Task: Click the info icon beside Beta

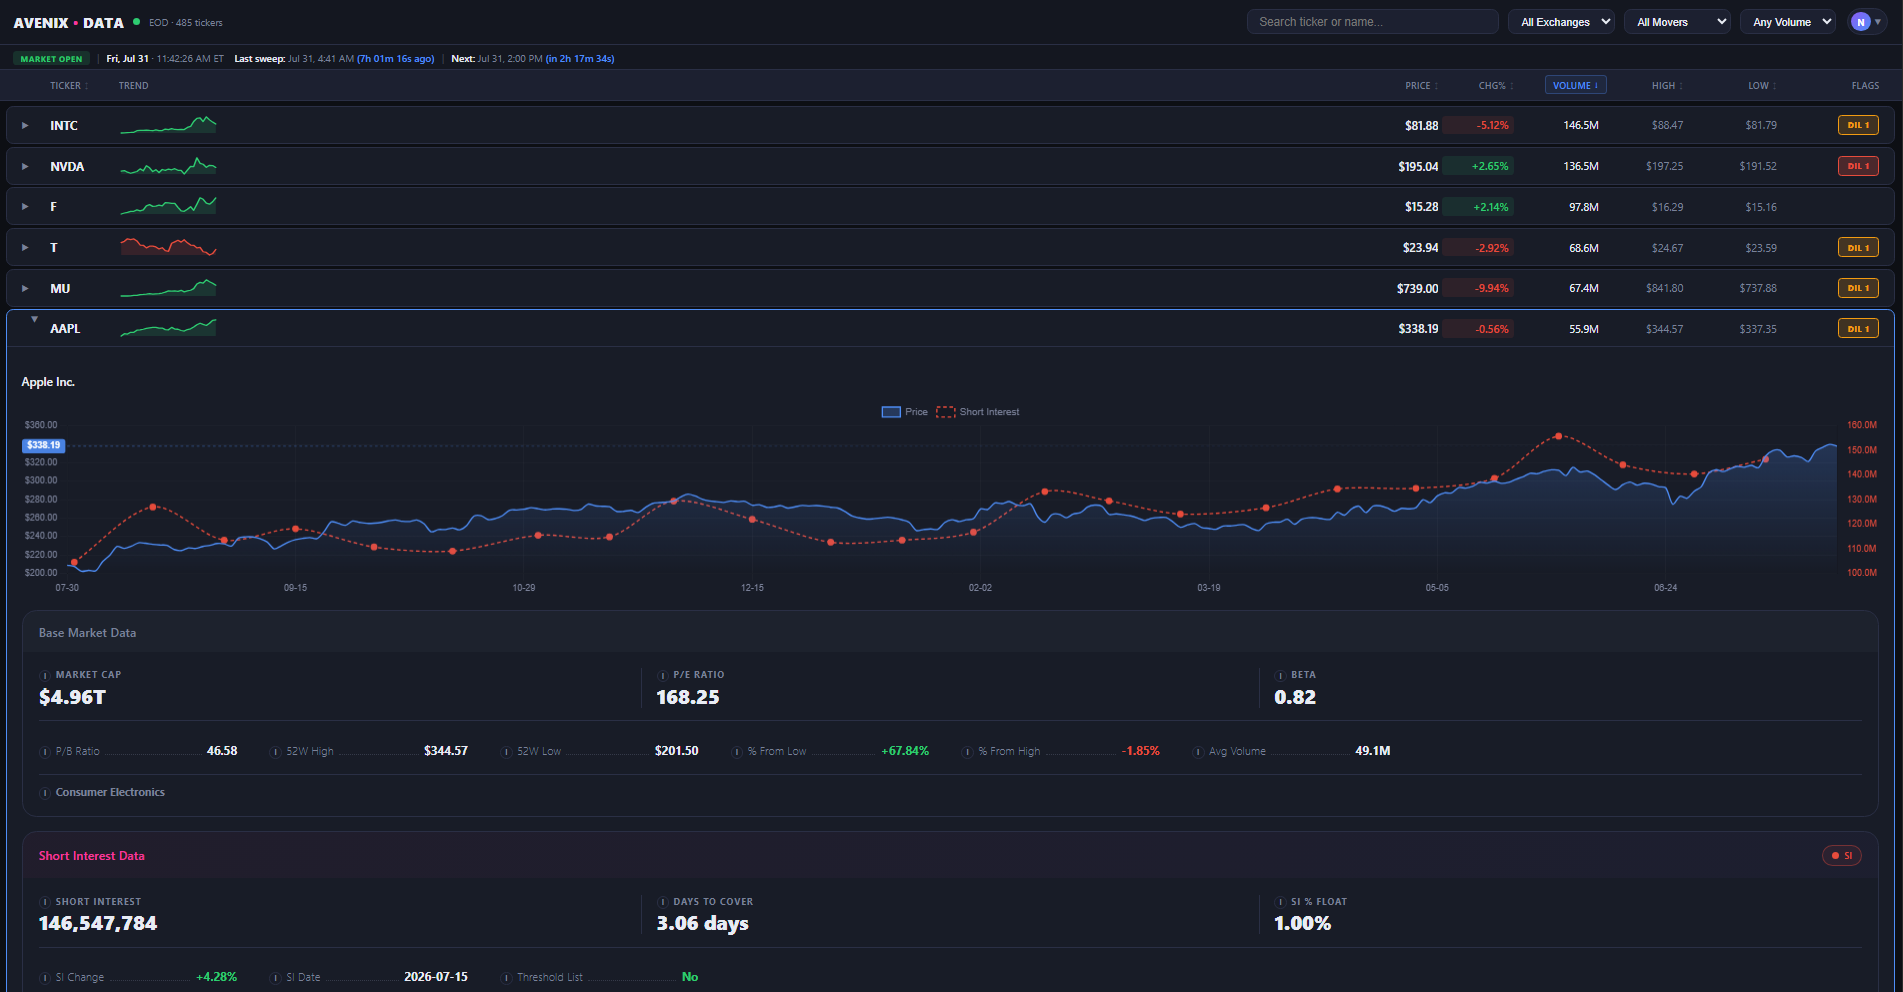Action: pos(1280,676)
